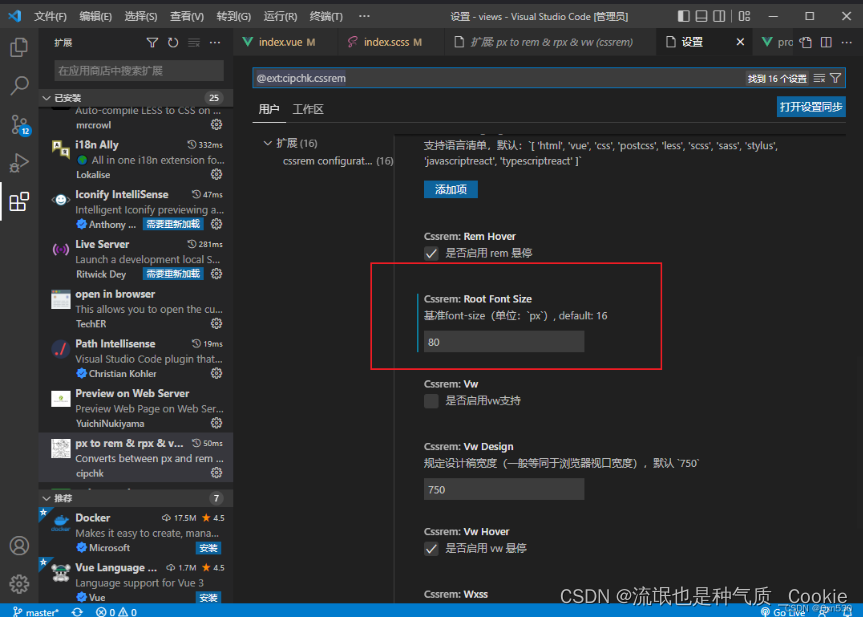
Task: Open the 编辑(E) menu
Action: 95,17
